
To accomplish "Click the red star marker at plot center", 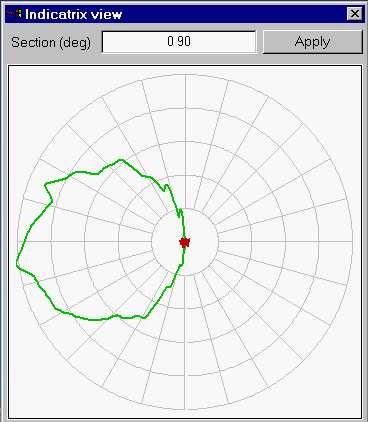I will (185, 242).
